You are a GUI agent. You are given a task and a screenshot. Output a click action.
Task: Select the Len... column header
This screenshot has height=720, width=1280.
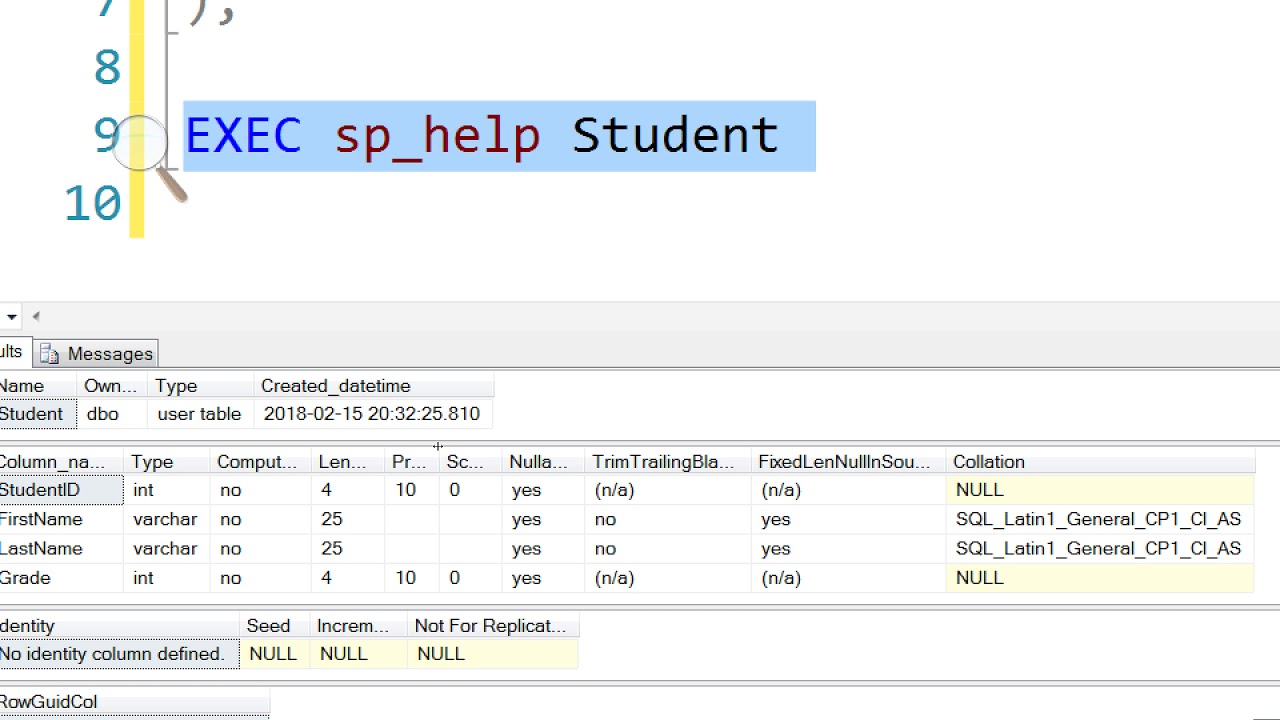click(349, 462)
